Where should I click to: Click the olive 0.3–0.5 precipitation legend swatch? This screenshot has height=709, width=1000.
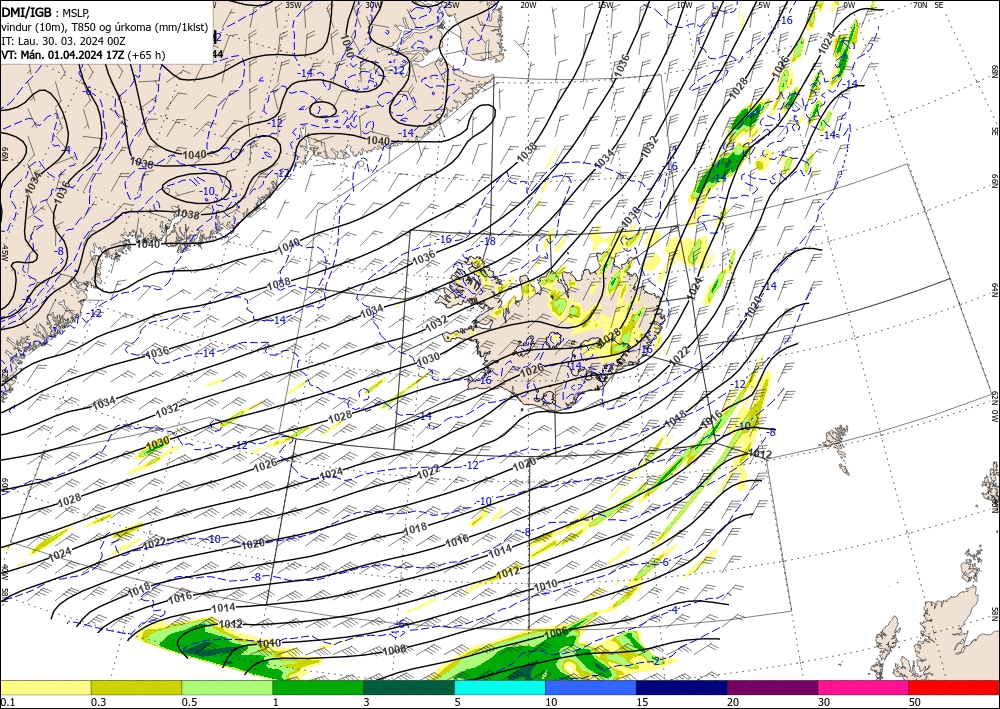click(x=136, y=687)
